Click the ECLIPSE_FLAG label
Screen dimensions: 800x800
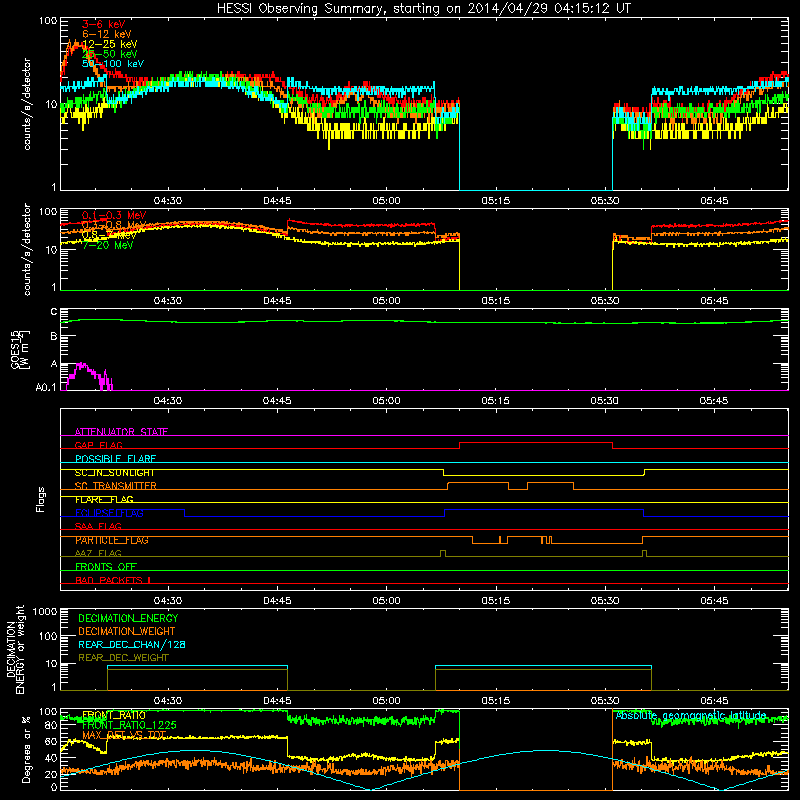tap(109, 513)
